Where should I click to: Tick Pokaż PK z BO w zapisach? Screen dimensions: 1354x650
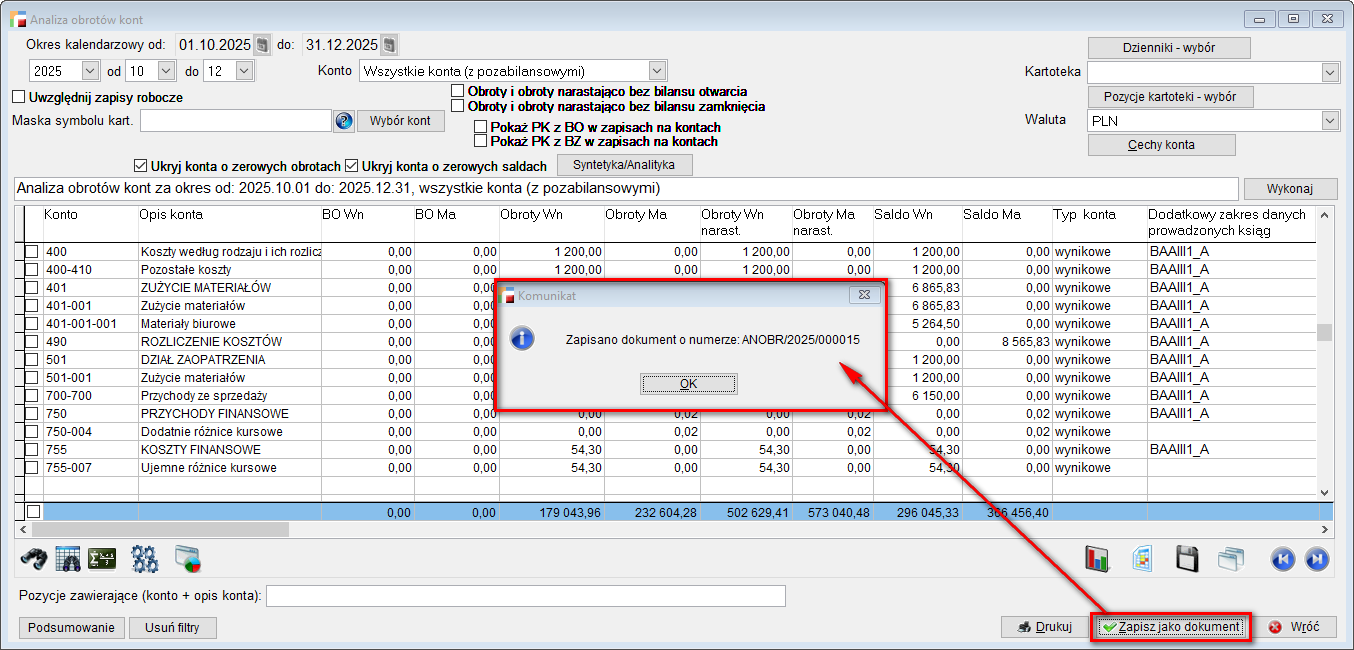[481, 127]
